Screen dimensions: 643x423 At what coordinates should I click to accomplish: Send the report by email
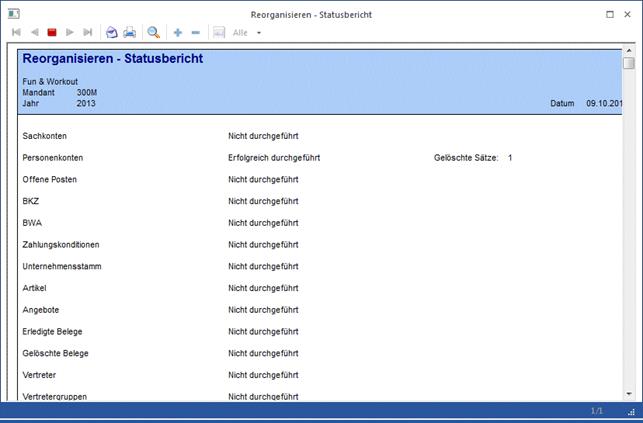tap(112, 33)
